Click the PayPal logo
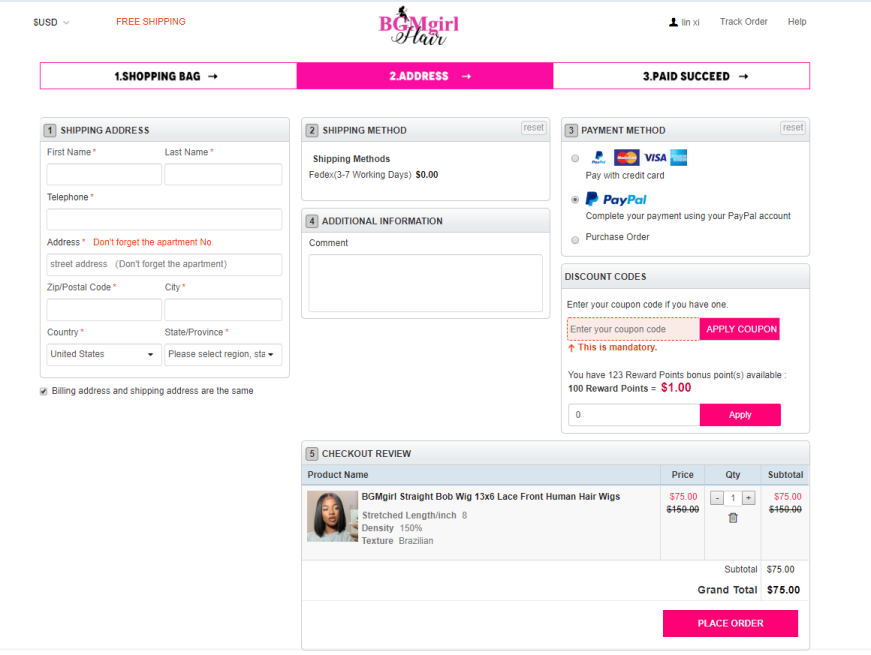 point(617,199)
